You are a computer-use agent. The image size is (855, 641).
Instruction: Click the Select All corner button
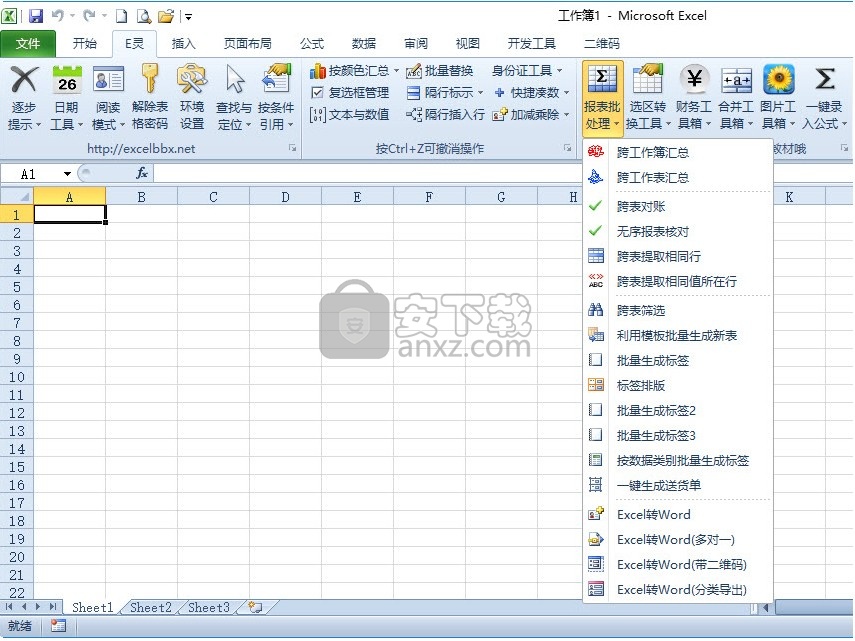(17, 196)
